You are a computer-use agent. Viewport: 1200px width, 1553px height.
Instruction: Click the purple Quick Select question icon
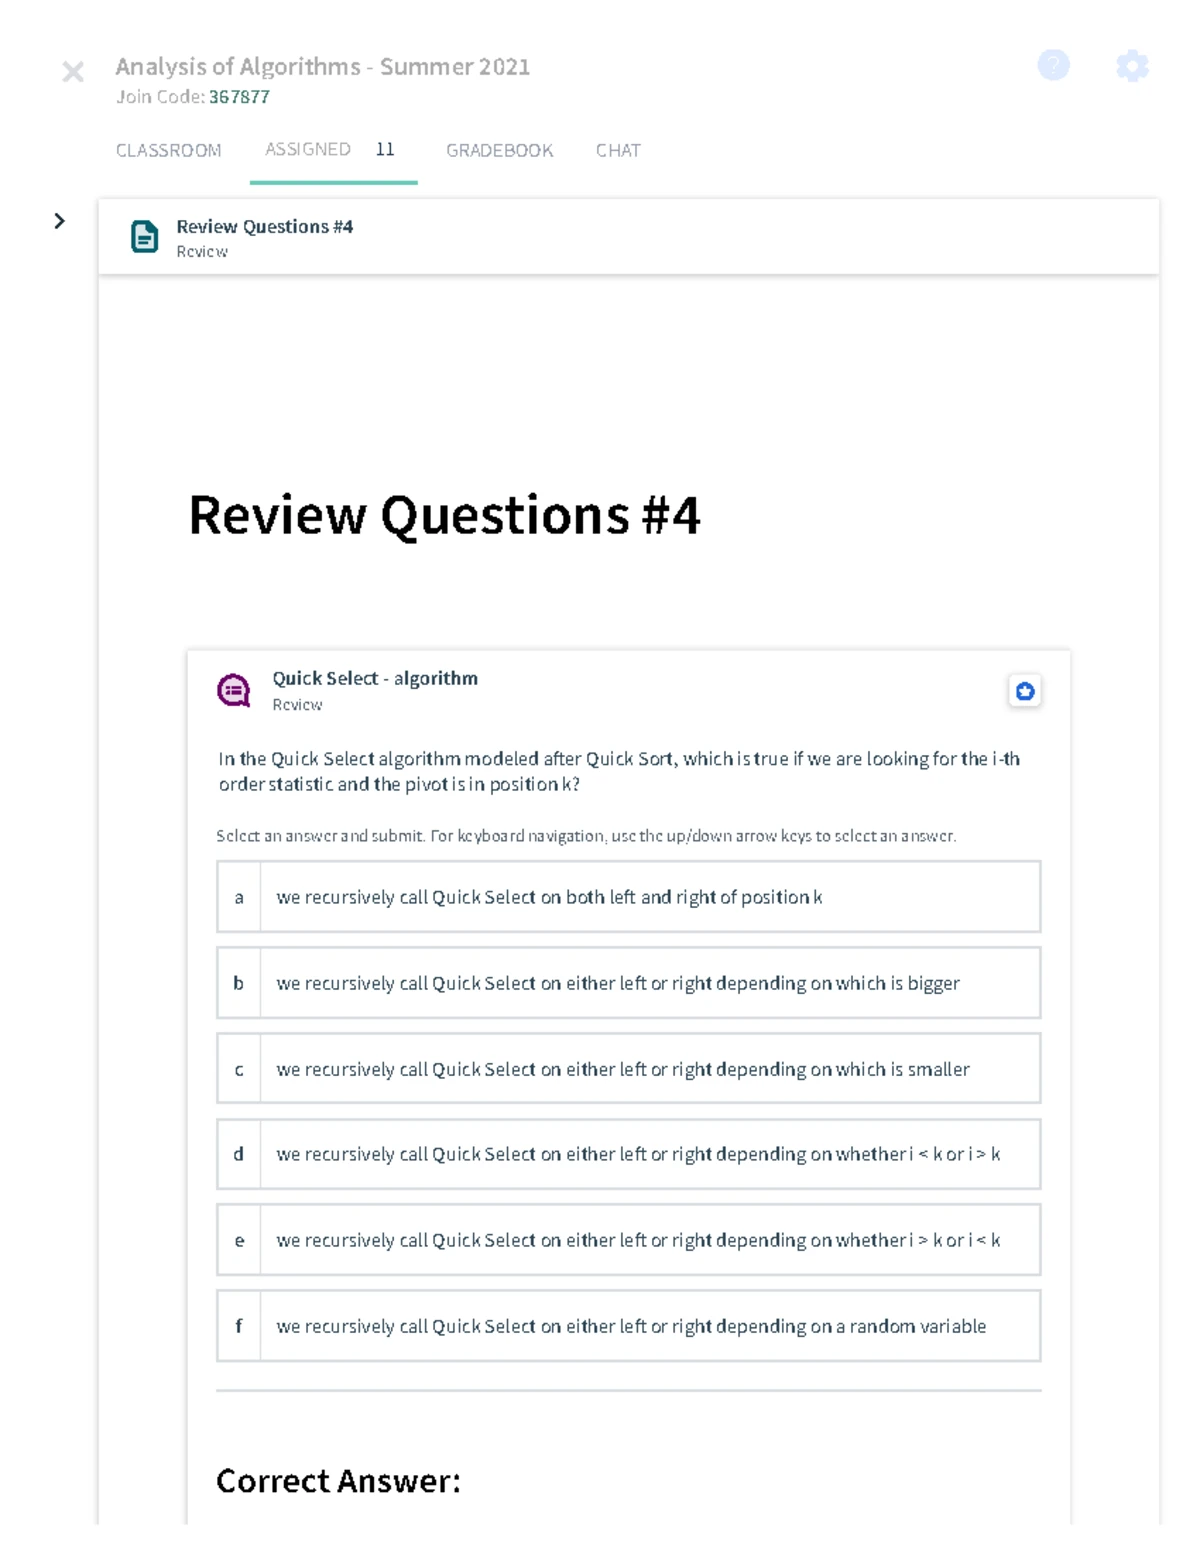[x=234, y=690]
